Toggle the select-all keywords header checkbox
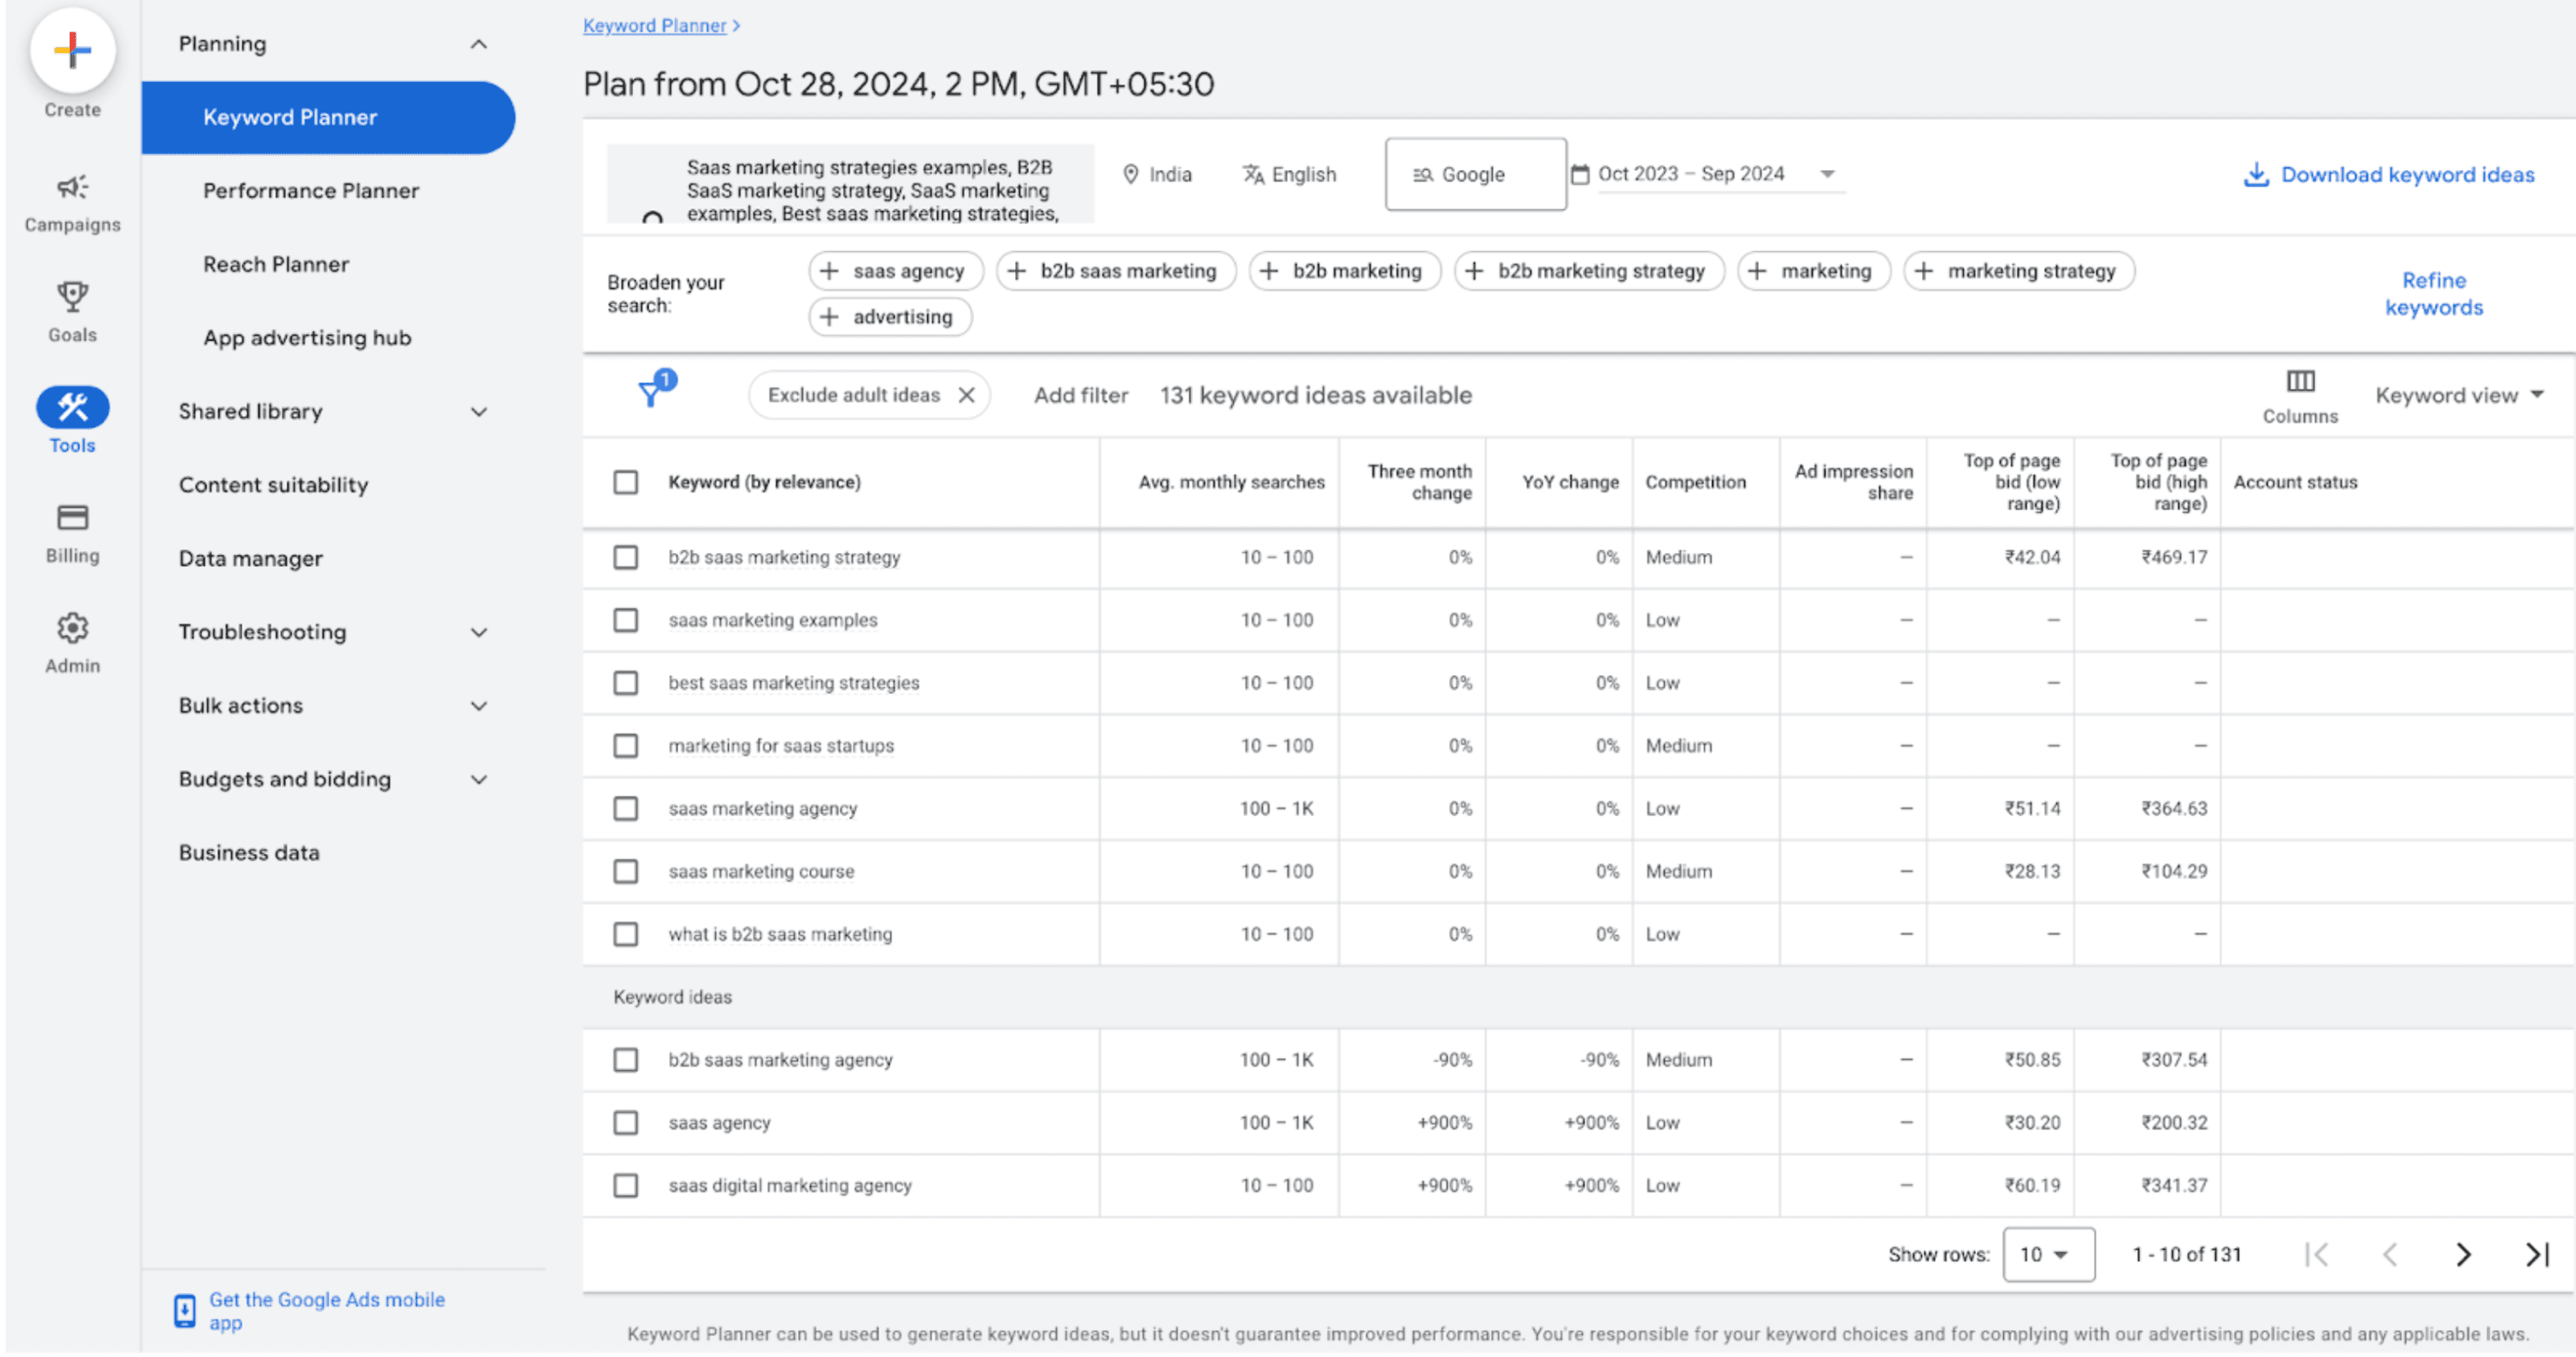2576x1357 pixels. (626, 482)
